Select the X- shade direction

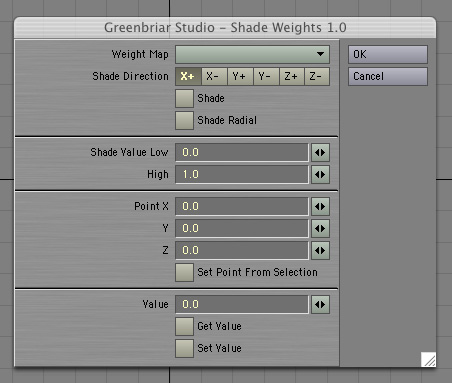coord(214,77)
